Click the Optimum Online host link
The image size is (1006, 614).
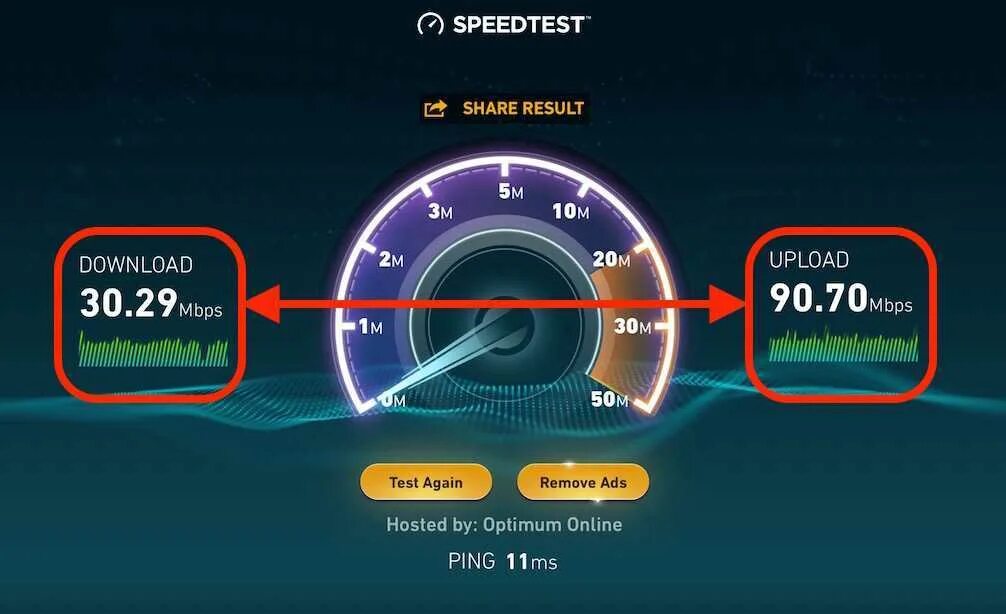[x=552, y=525]
